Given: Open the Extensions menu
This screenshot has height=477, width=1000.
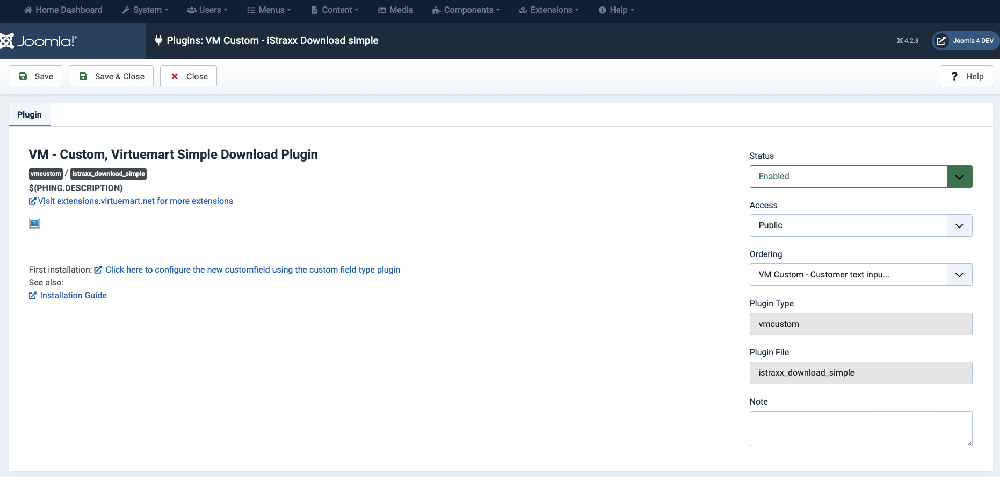Looking at the screenshot, I should point(548,10).
